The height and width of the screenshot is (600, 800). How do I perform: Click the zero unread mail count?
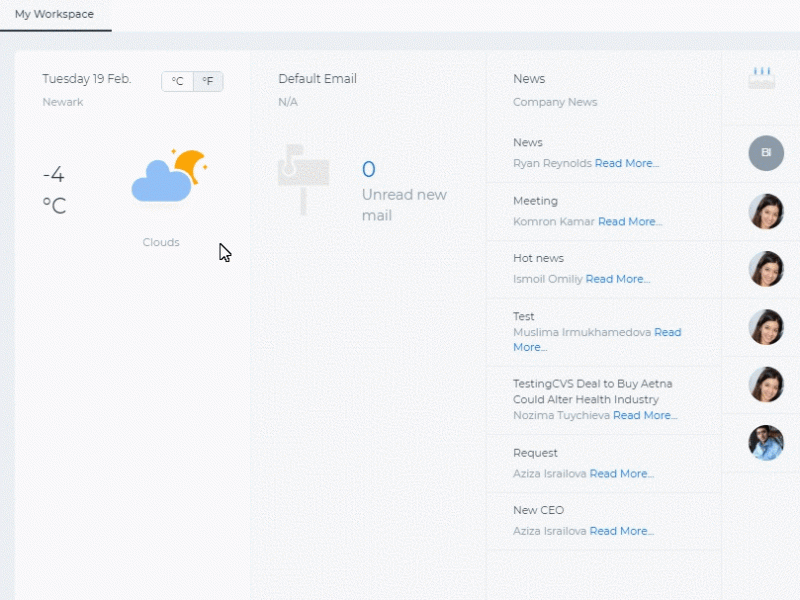click(368, 169)
